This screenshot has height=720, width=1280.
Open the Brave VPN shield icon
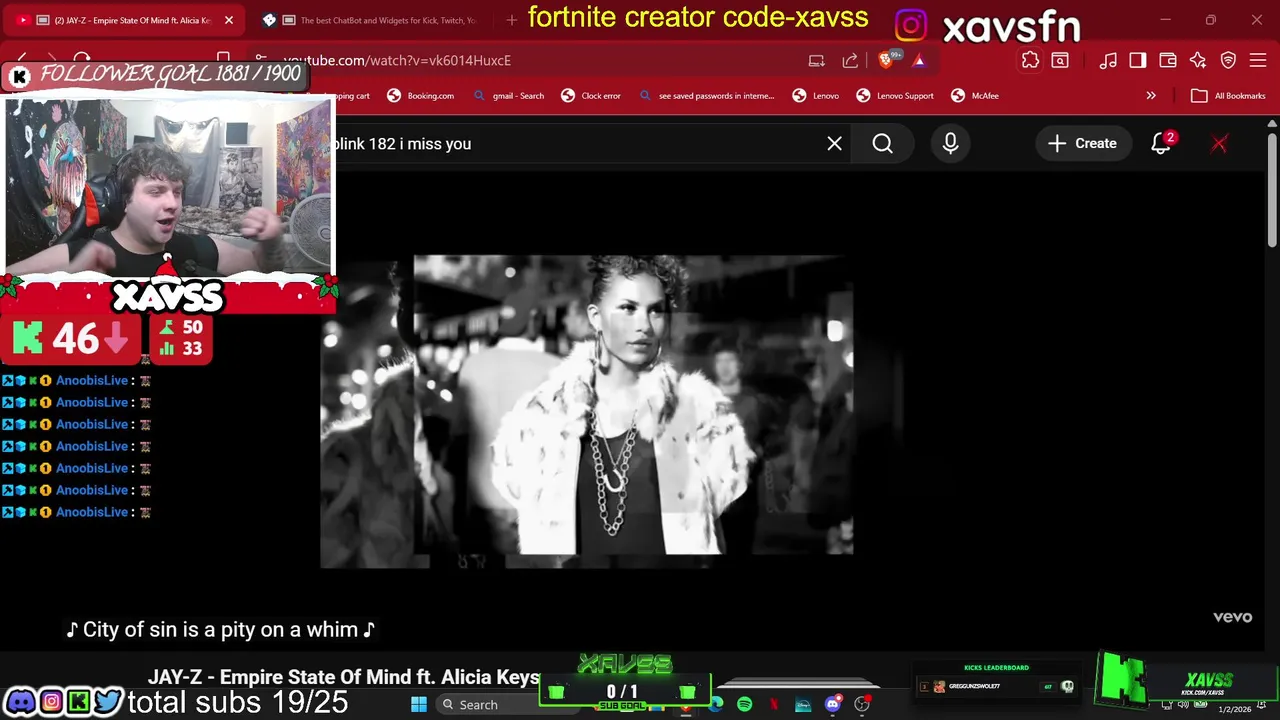click(1228, 61)
